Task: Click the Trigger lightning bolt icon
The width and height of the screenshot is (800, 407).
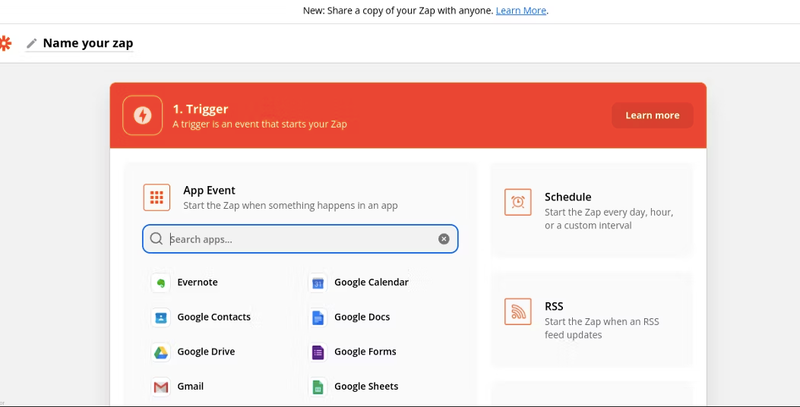Action: coord(142,115)
